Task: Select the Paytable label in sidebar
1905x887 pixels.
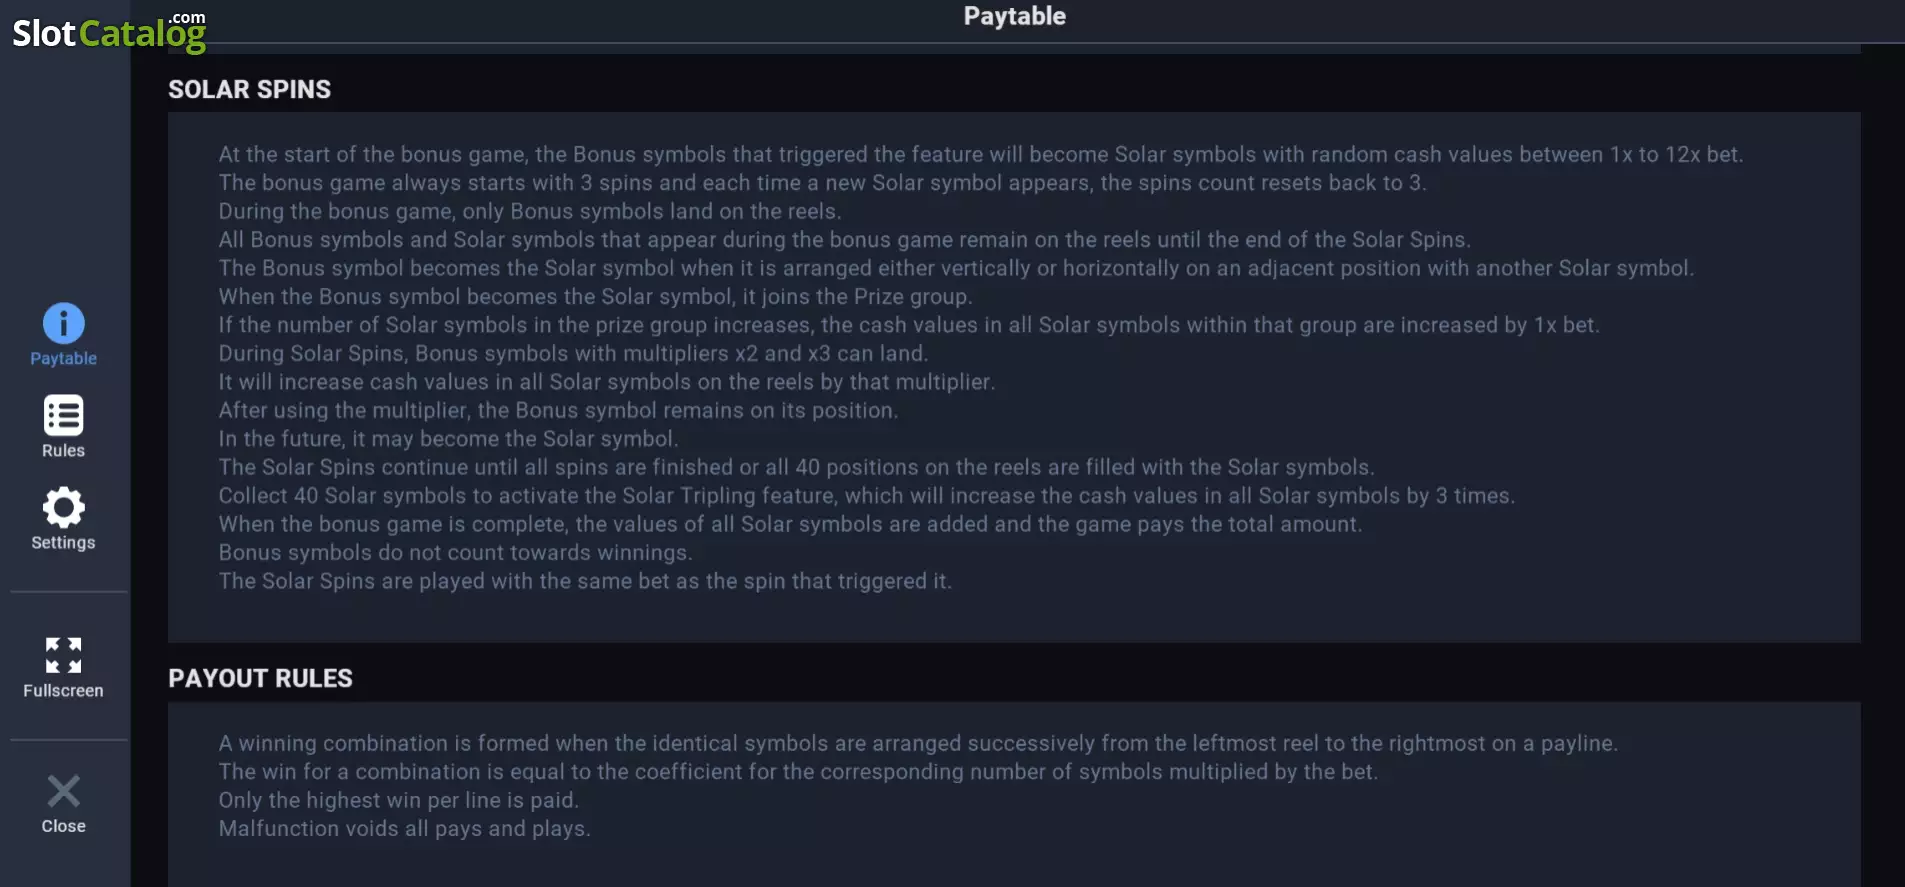Action: click(63, 358)
